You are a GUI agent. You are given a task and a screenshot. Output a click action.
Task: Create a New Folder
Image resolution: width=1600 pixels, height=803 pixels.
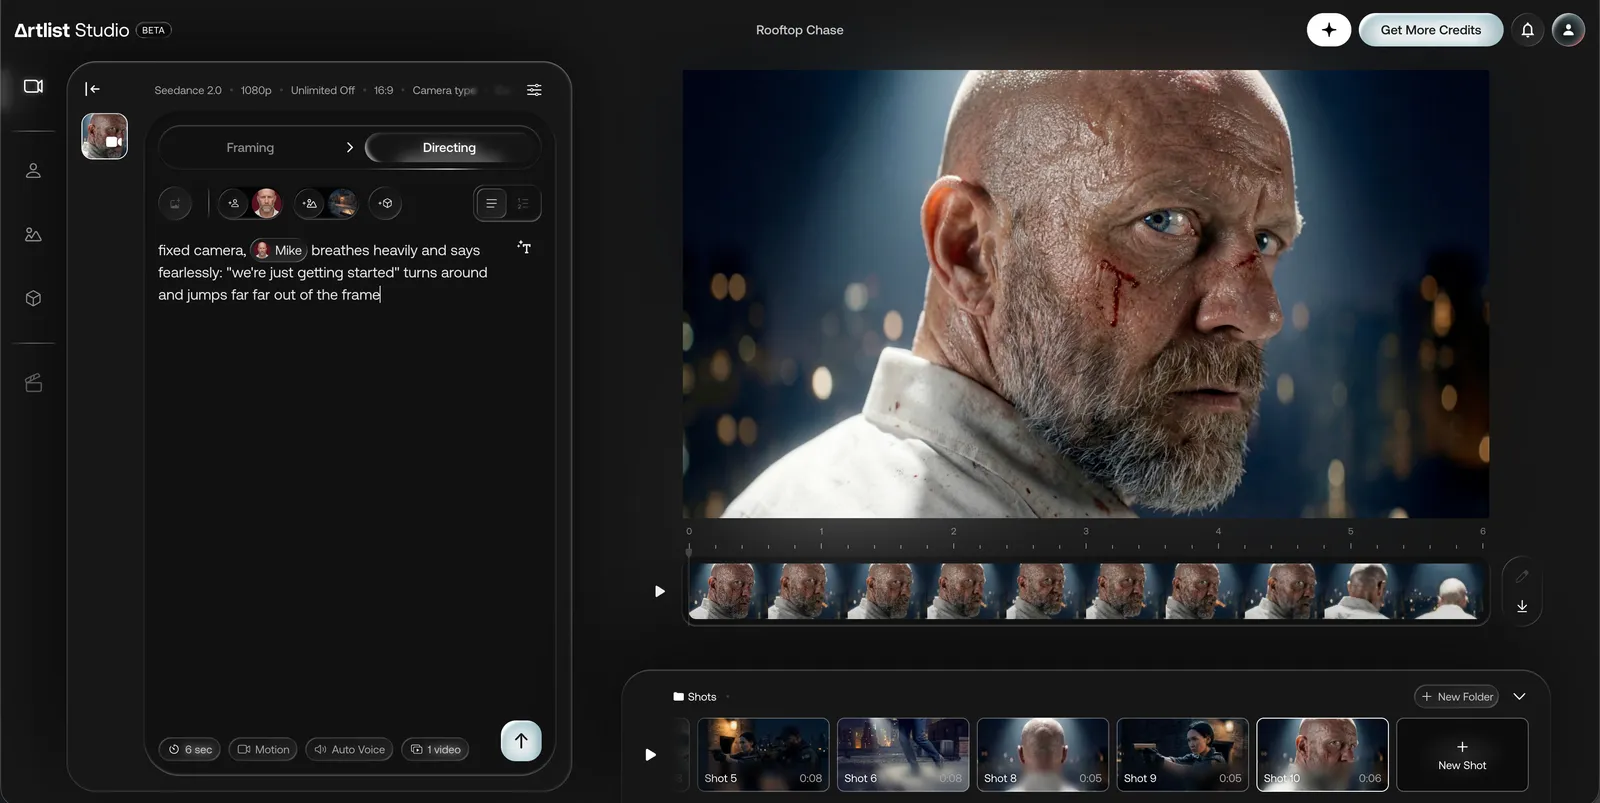(x=1456, y=696)
